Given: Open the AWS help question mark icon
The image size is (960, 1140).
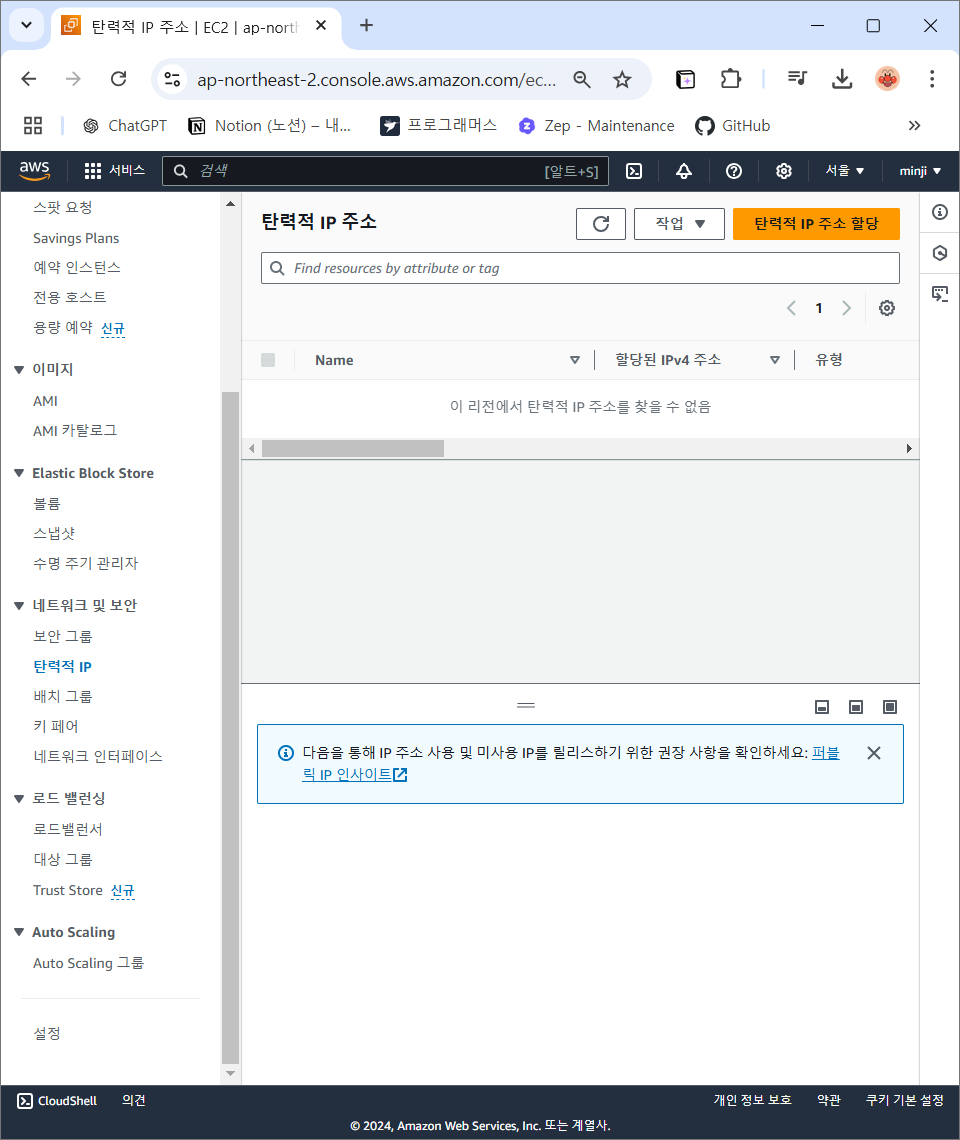Looking at the screenshot, I should tap(734, 171).
